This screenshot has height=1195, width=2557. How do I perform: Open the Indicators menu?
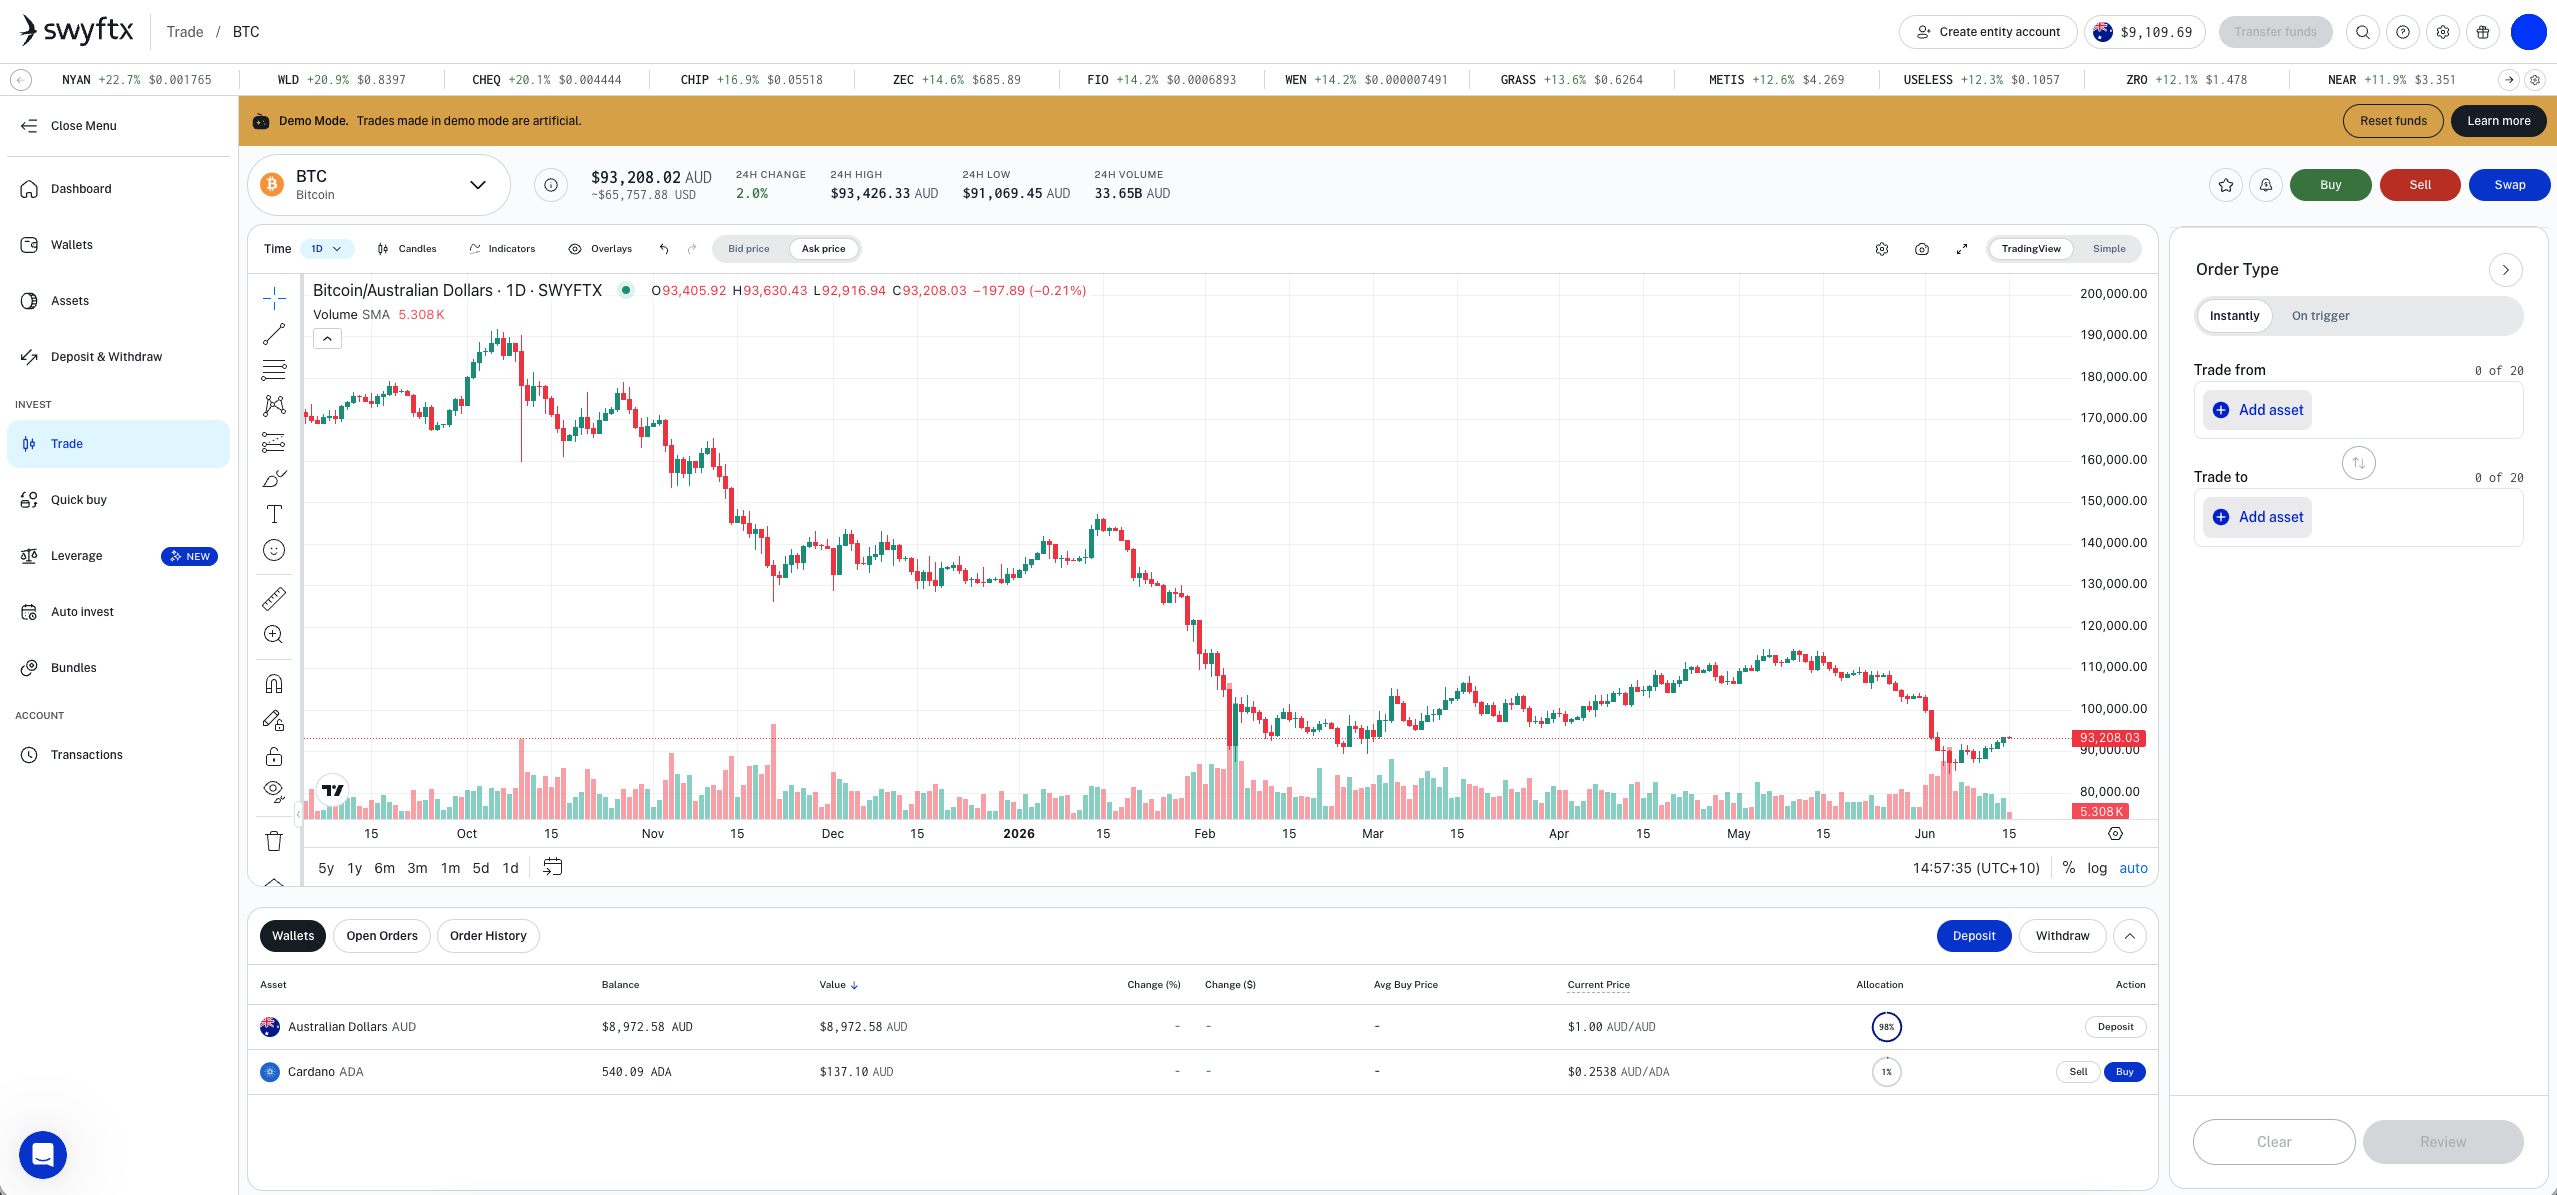(502, 249)
